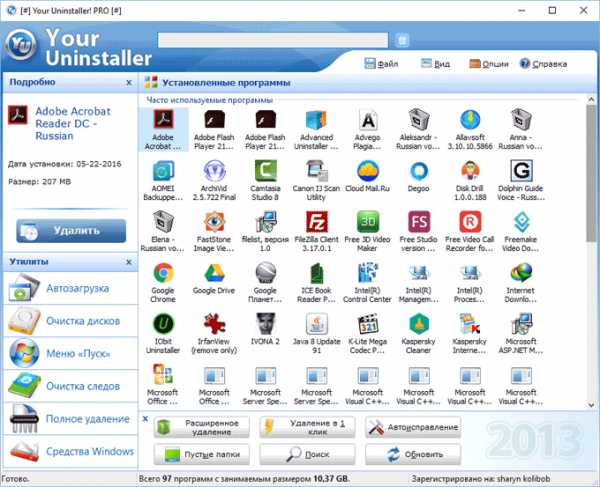
Task: Open Средства Windows utility
Action: pyautogui.click(x=70, y=451)
